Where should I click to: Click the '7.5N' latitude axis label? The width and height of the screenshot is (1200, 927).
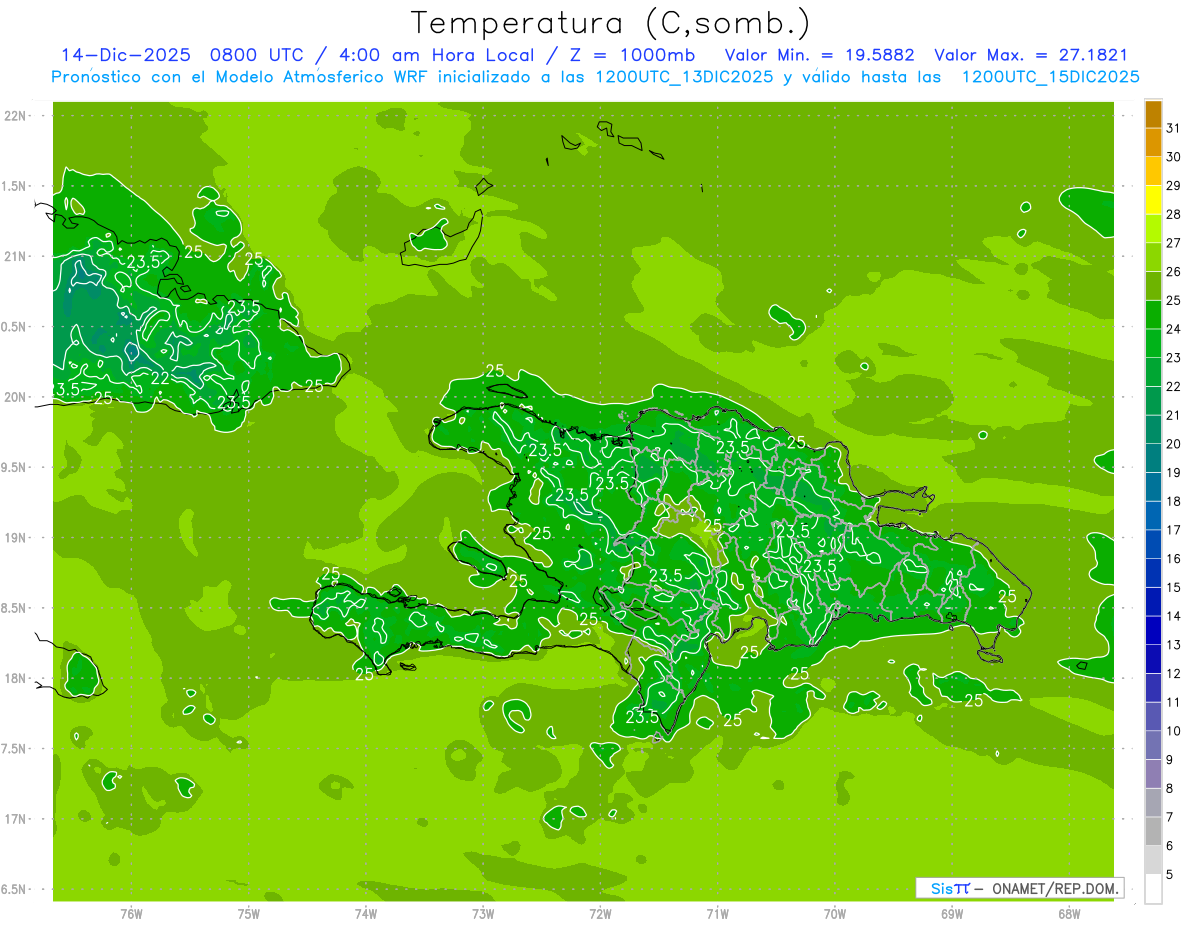click(x=15, y=749)
